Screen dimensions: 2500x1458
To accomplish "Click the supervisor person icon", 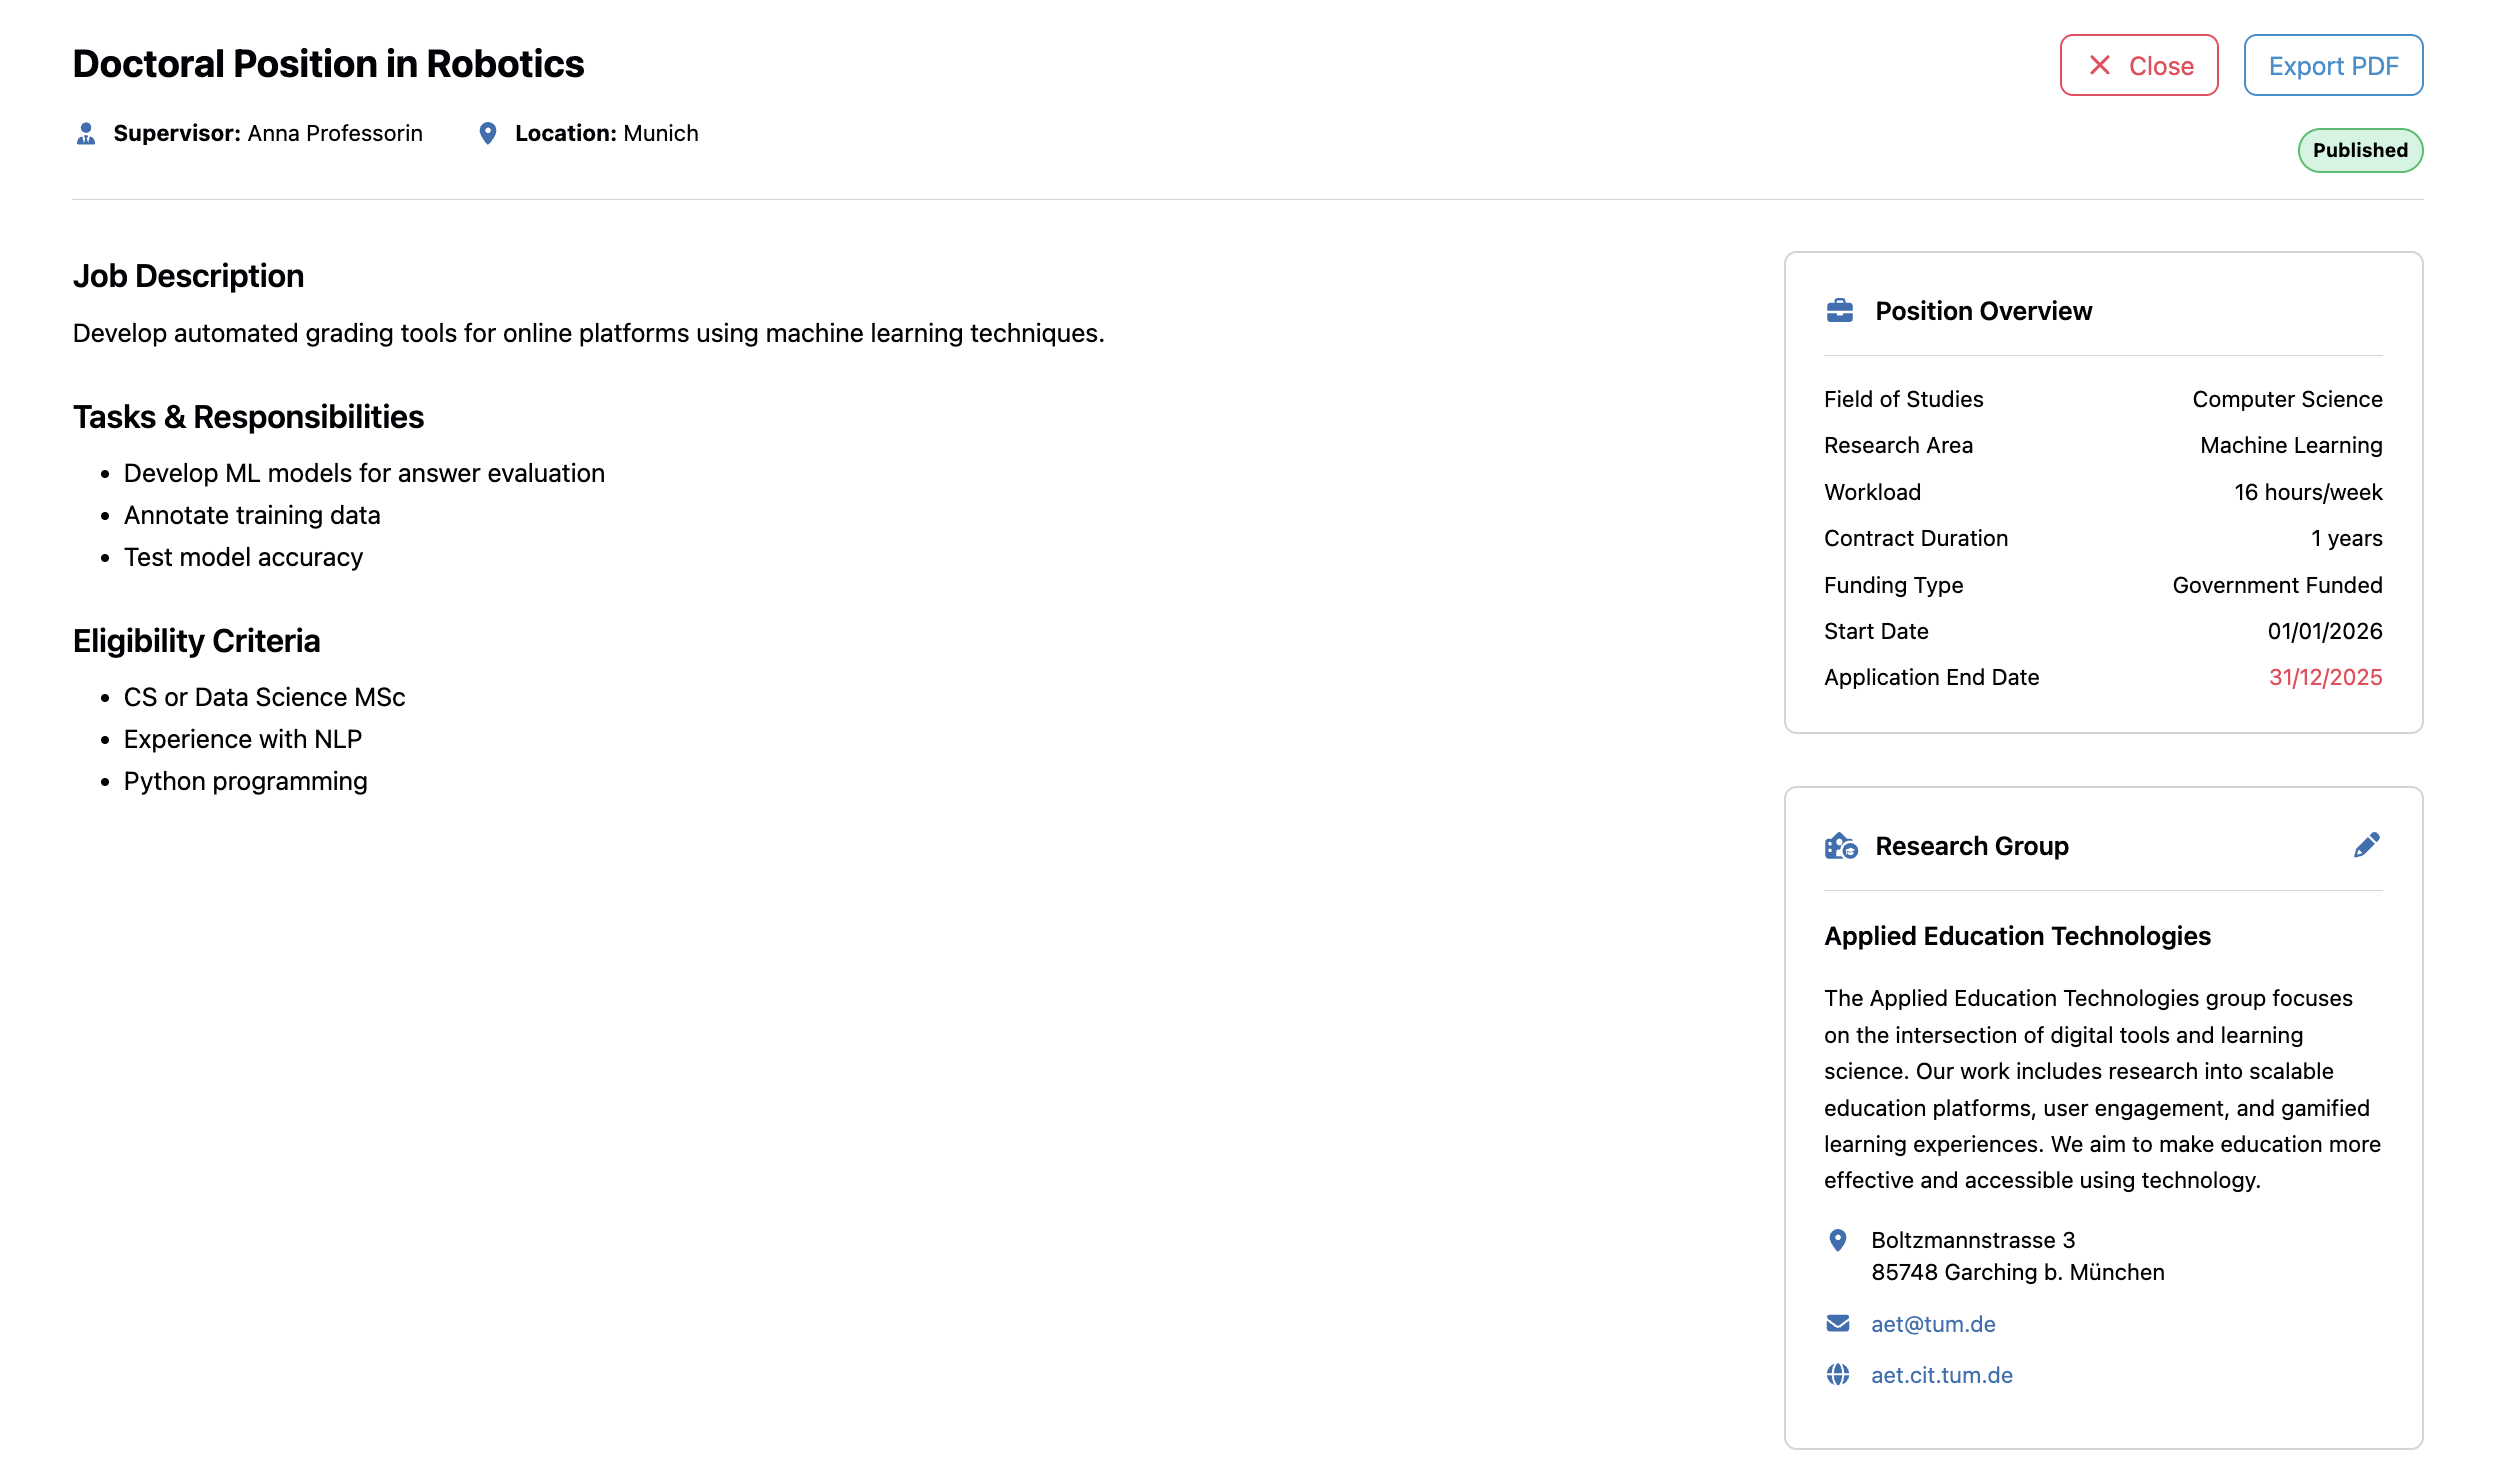I will point(84,132).
